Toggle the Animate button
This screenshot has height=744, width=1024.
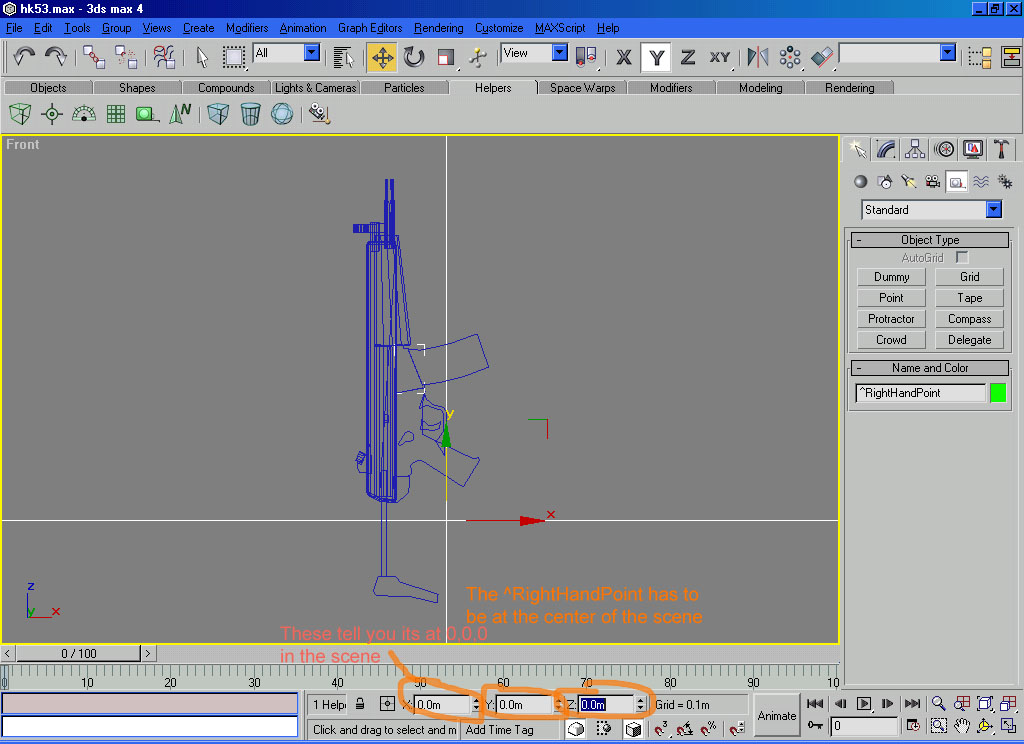[x=776, y=715]
